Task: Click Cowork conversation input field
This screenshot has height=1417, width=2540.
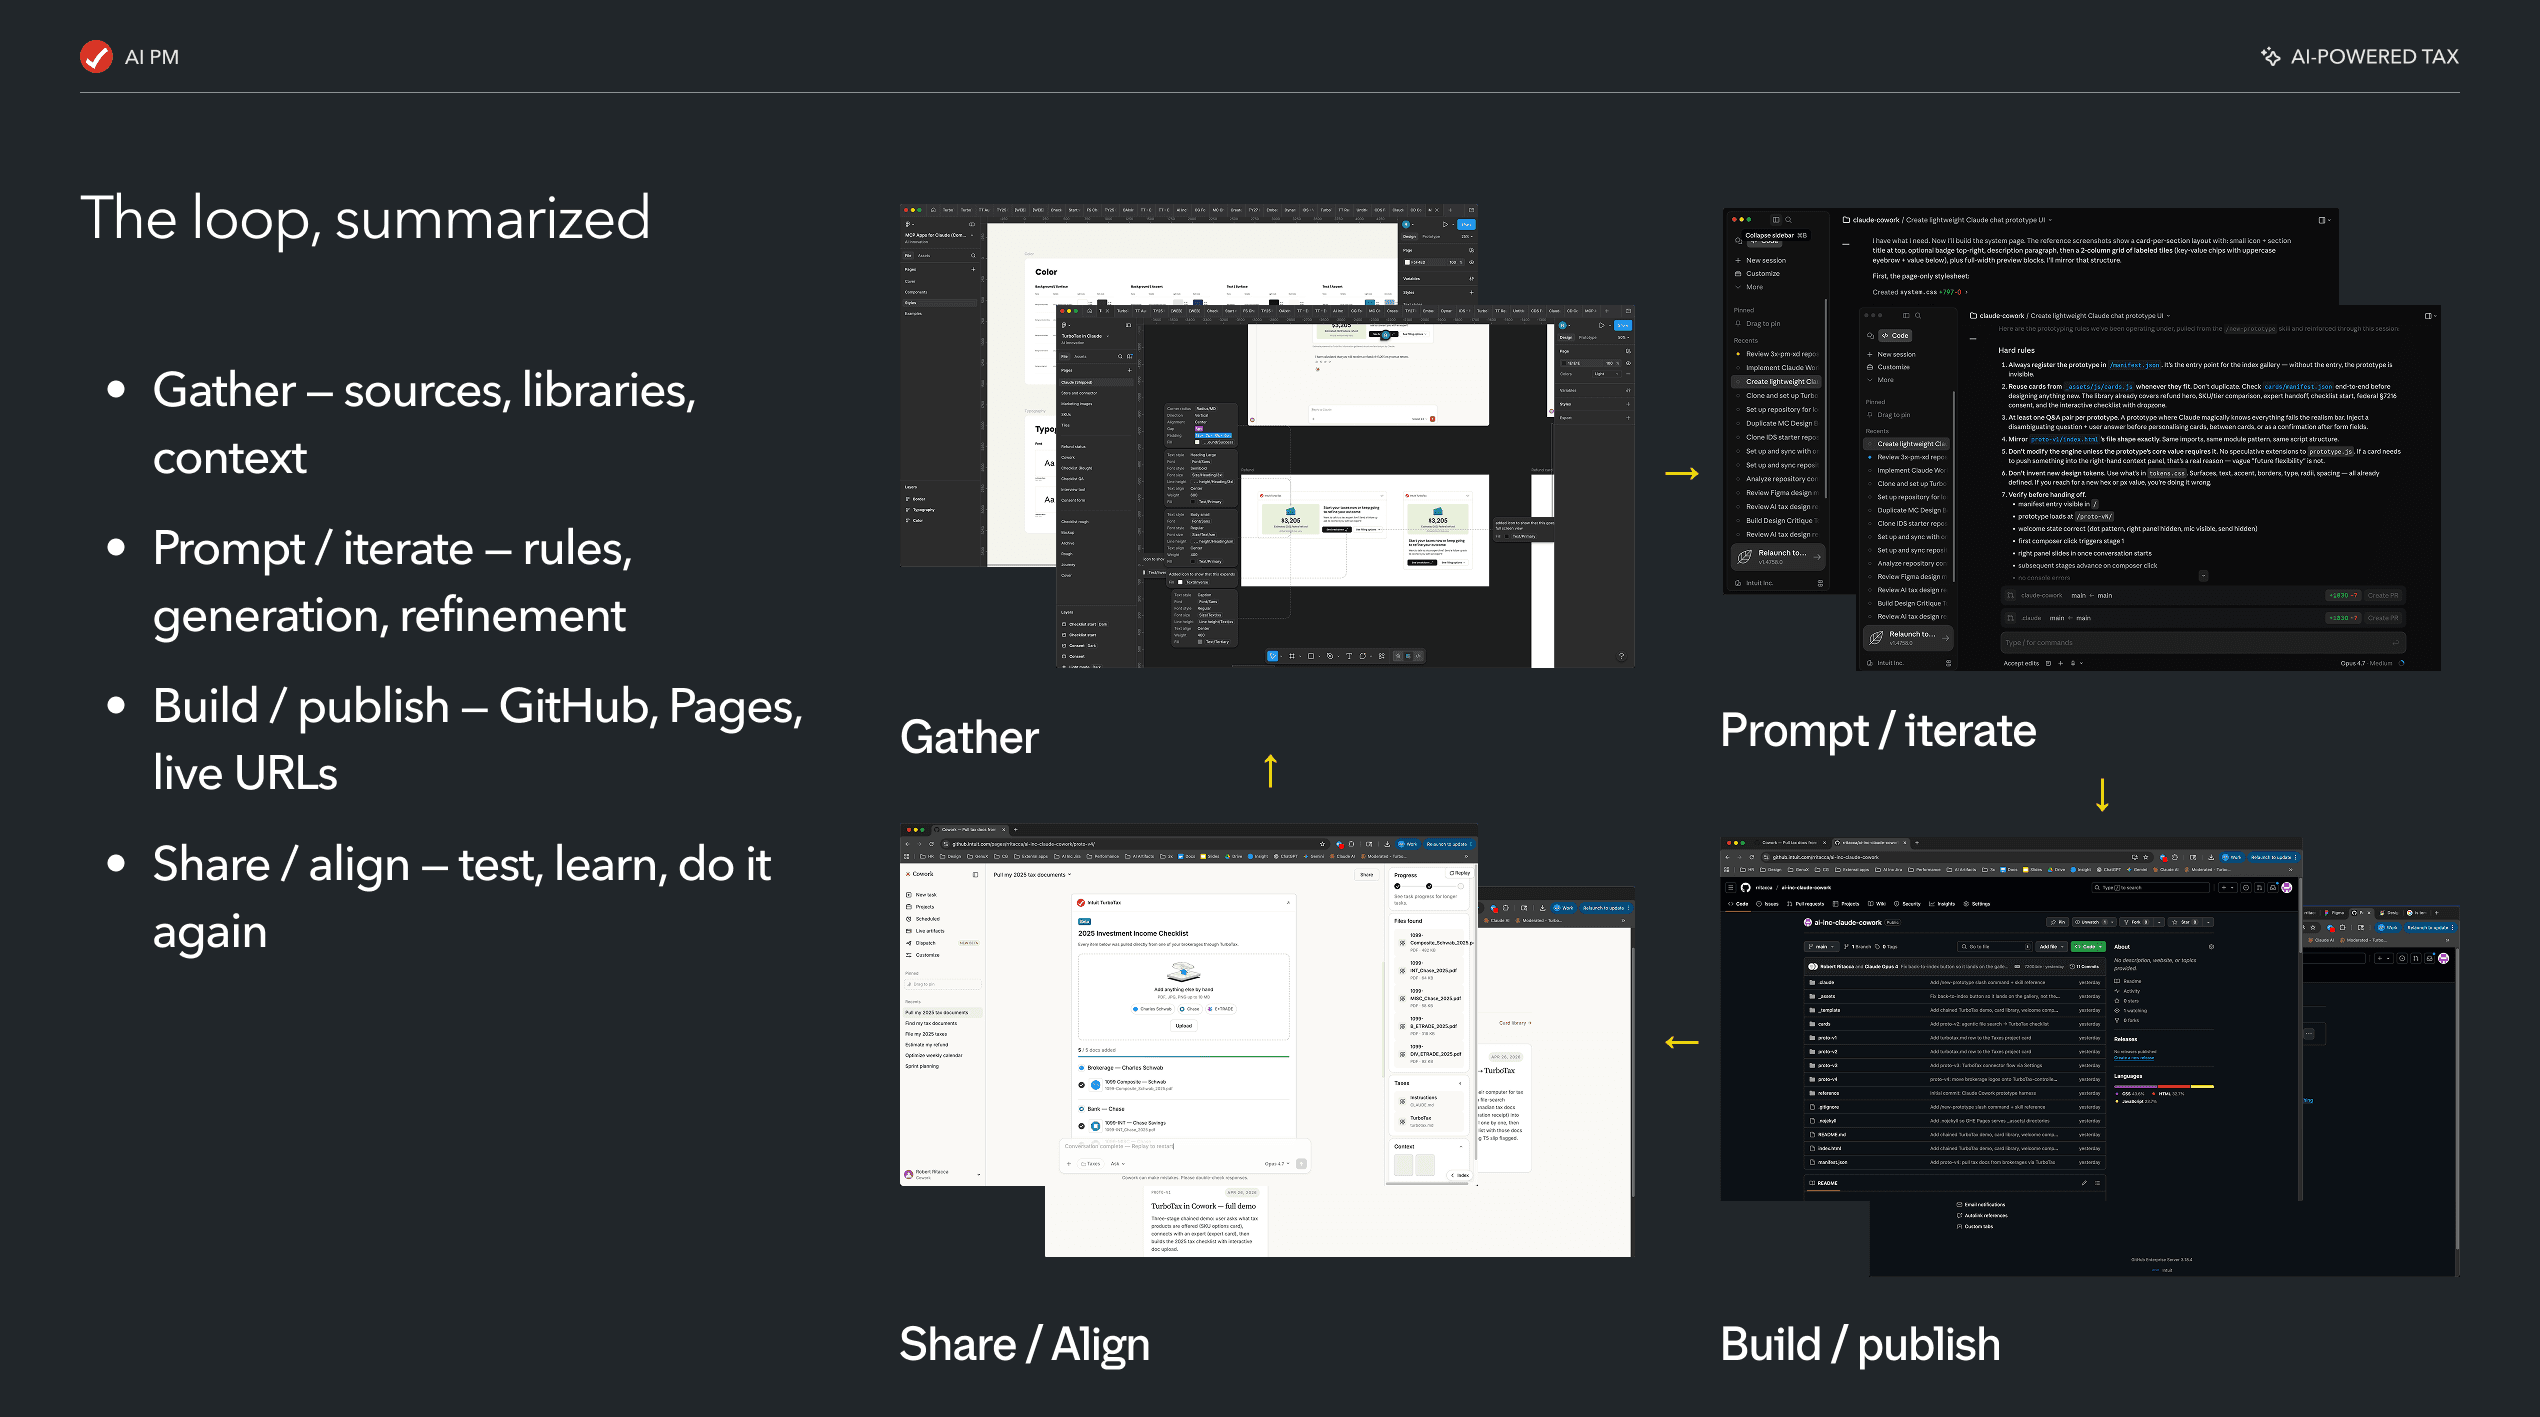Action: (1184, 1146)
